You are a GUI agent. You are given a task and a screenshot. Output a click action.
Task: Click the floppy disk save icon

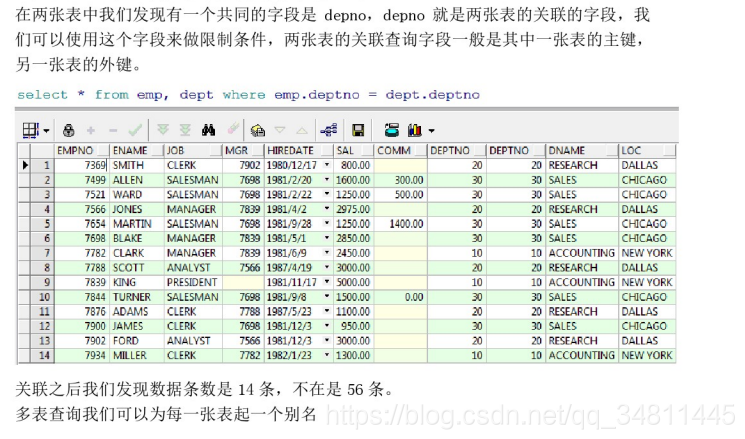coord(358,130)
